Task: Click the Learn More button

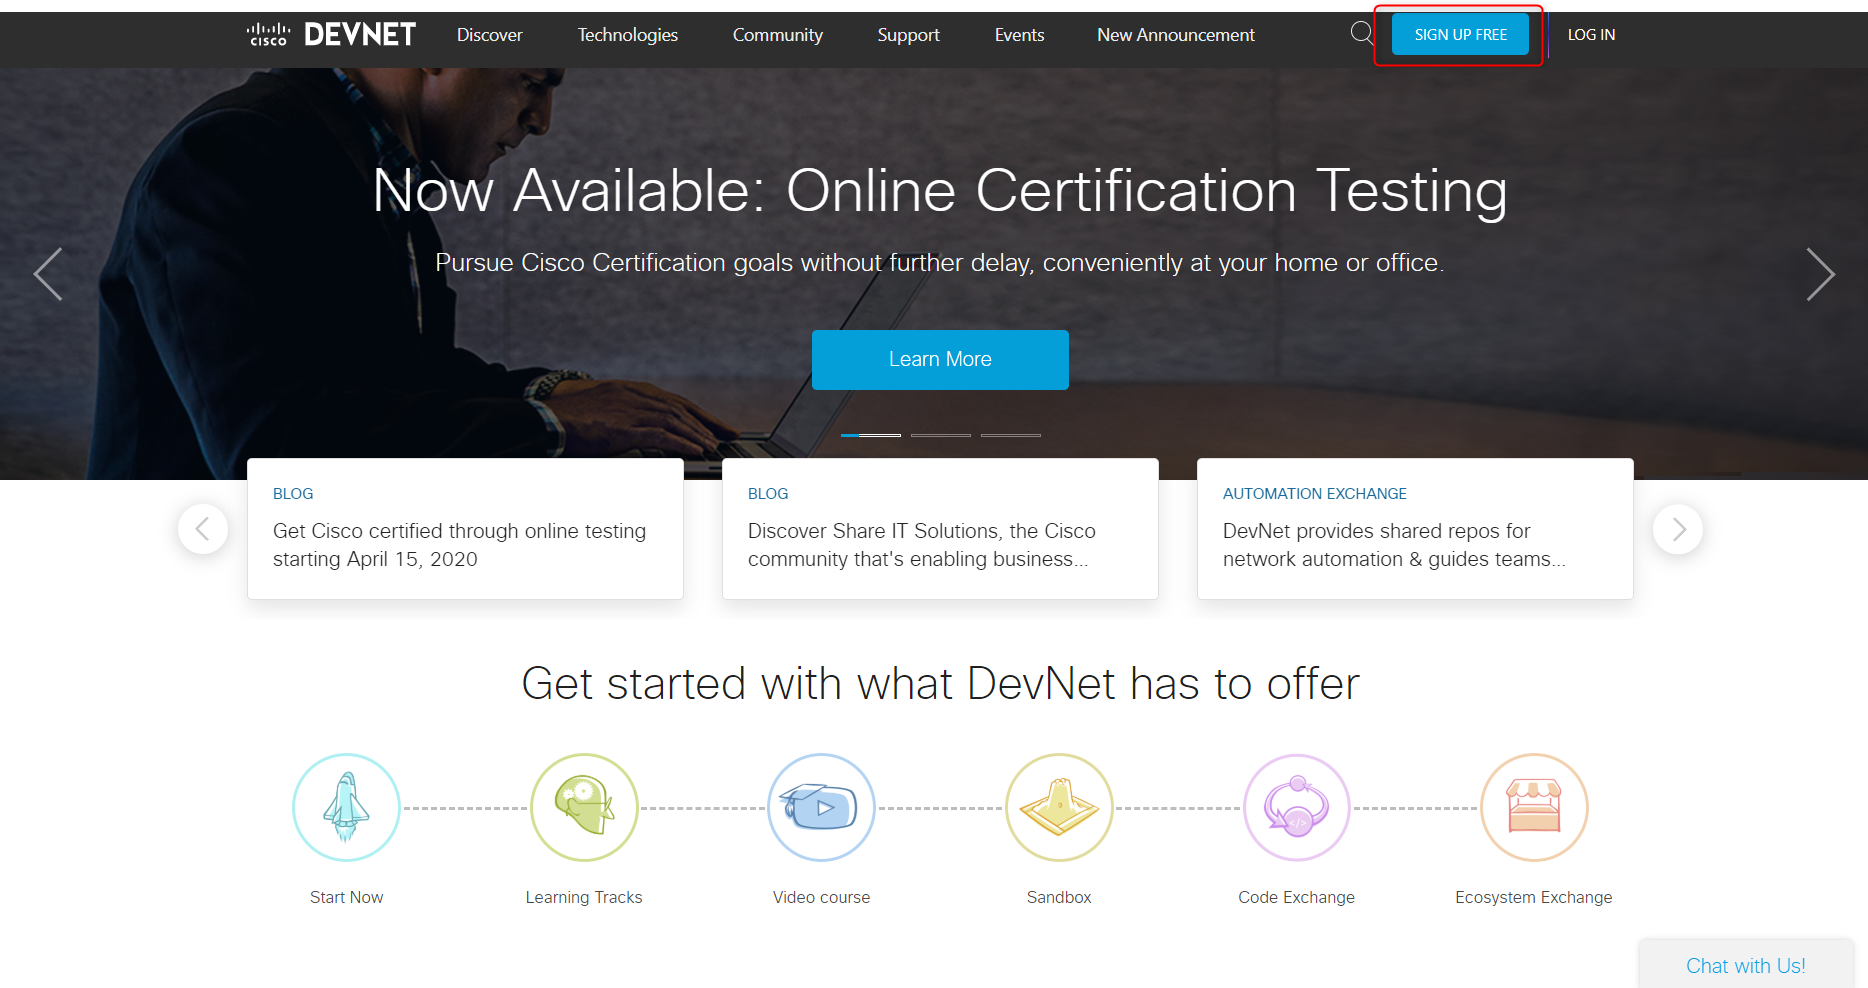Action: coord(940,359)
